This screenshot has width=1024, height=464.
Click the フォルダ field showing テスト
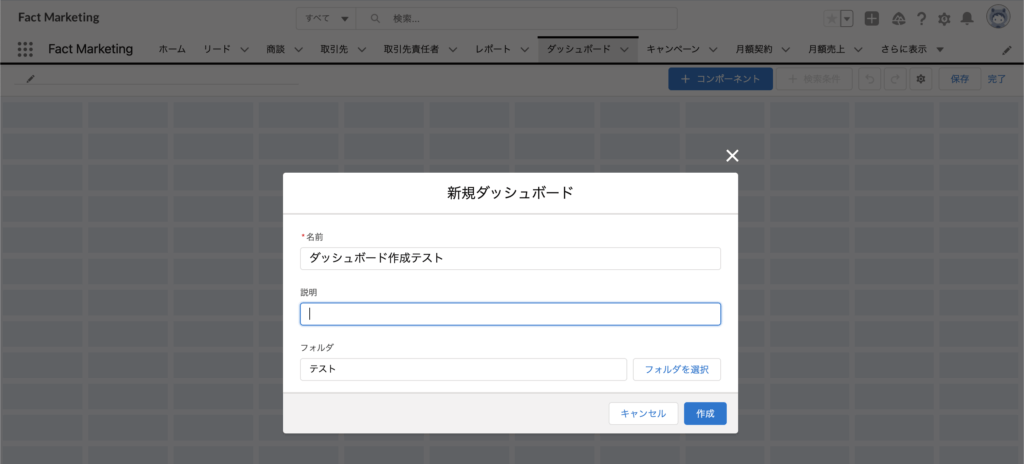pos(463,369)
